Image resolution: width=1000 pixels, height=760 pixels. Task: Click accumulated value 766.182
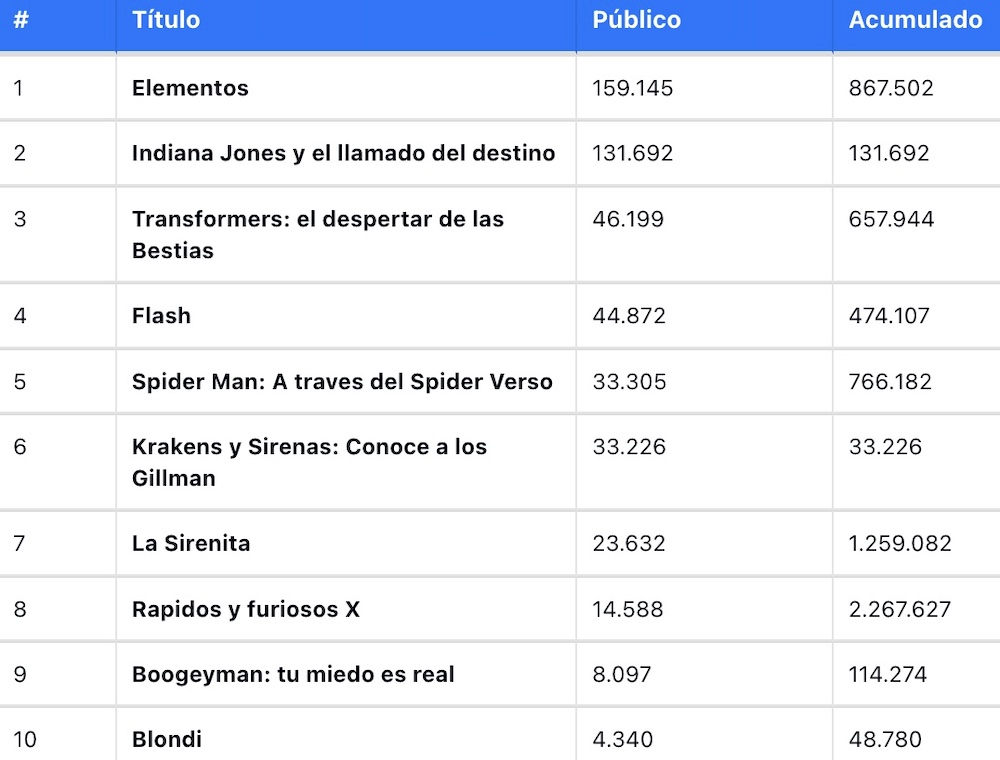890,381
